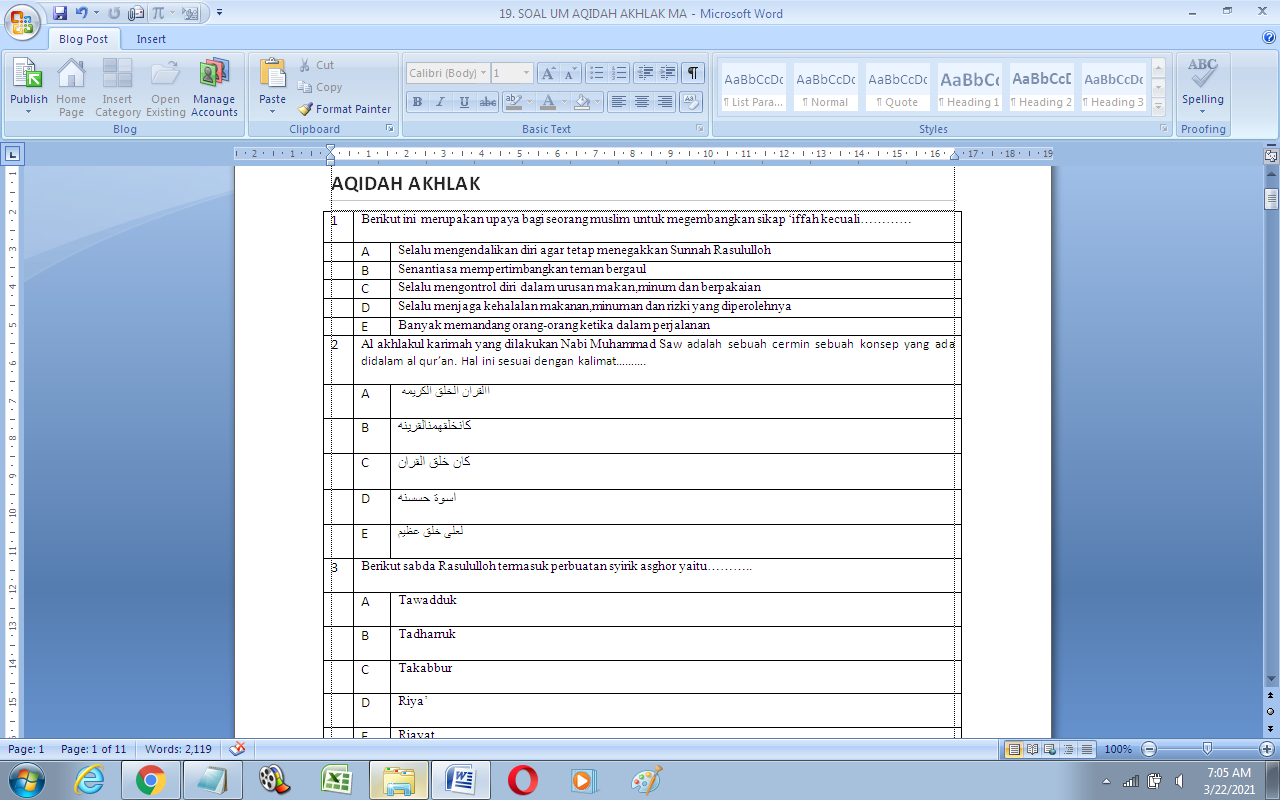Image resolution: width=1280 pixels, height=800 pixels.
Task: Toggle the ruler view button above scrollbar
Action: point(1271,156)
